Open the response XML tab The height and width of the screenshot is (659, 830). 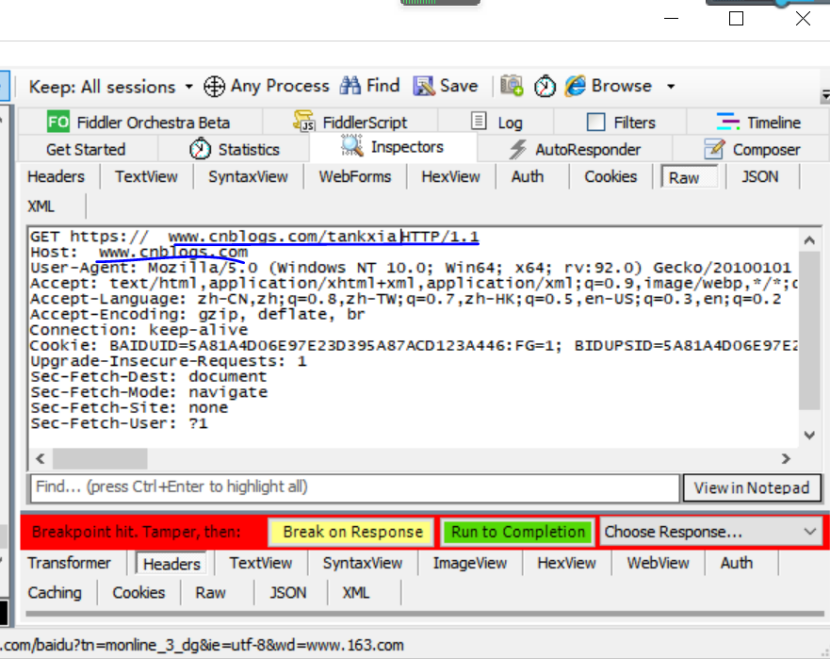(356, 592)
